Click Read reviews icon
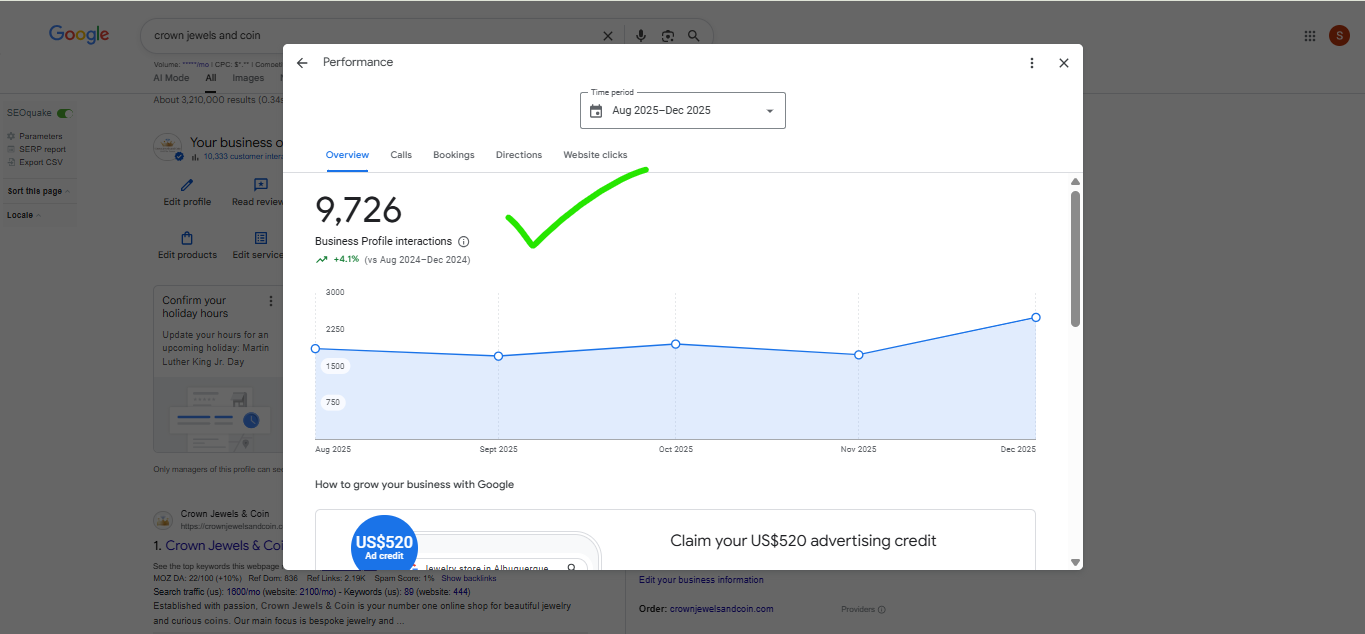The height and width of the screenshot is (634, 1365). [261, 185]
